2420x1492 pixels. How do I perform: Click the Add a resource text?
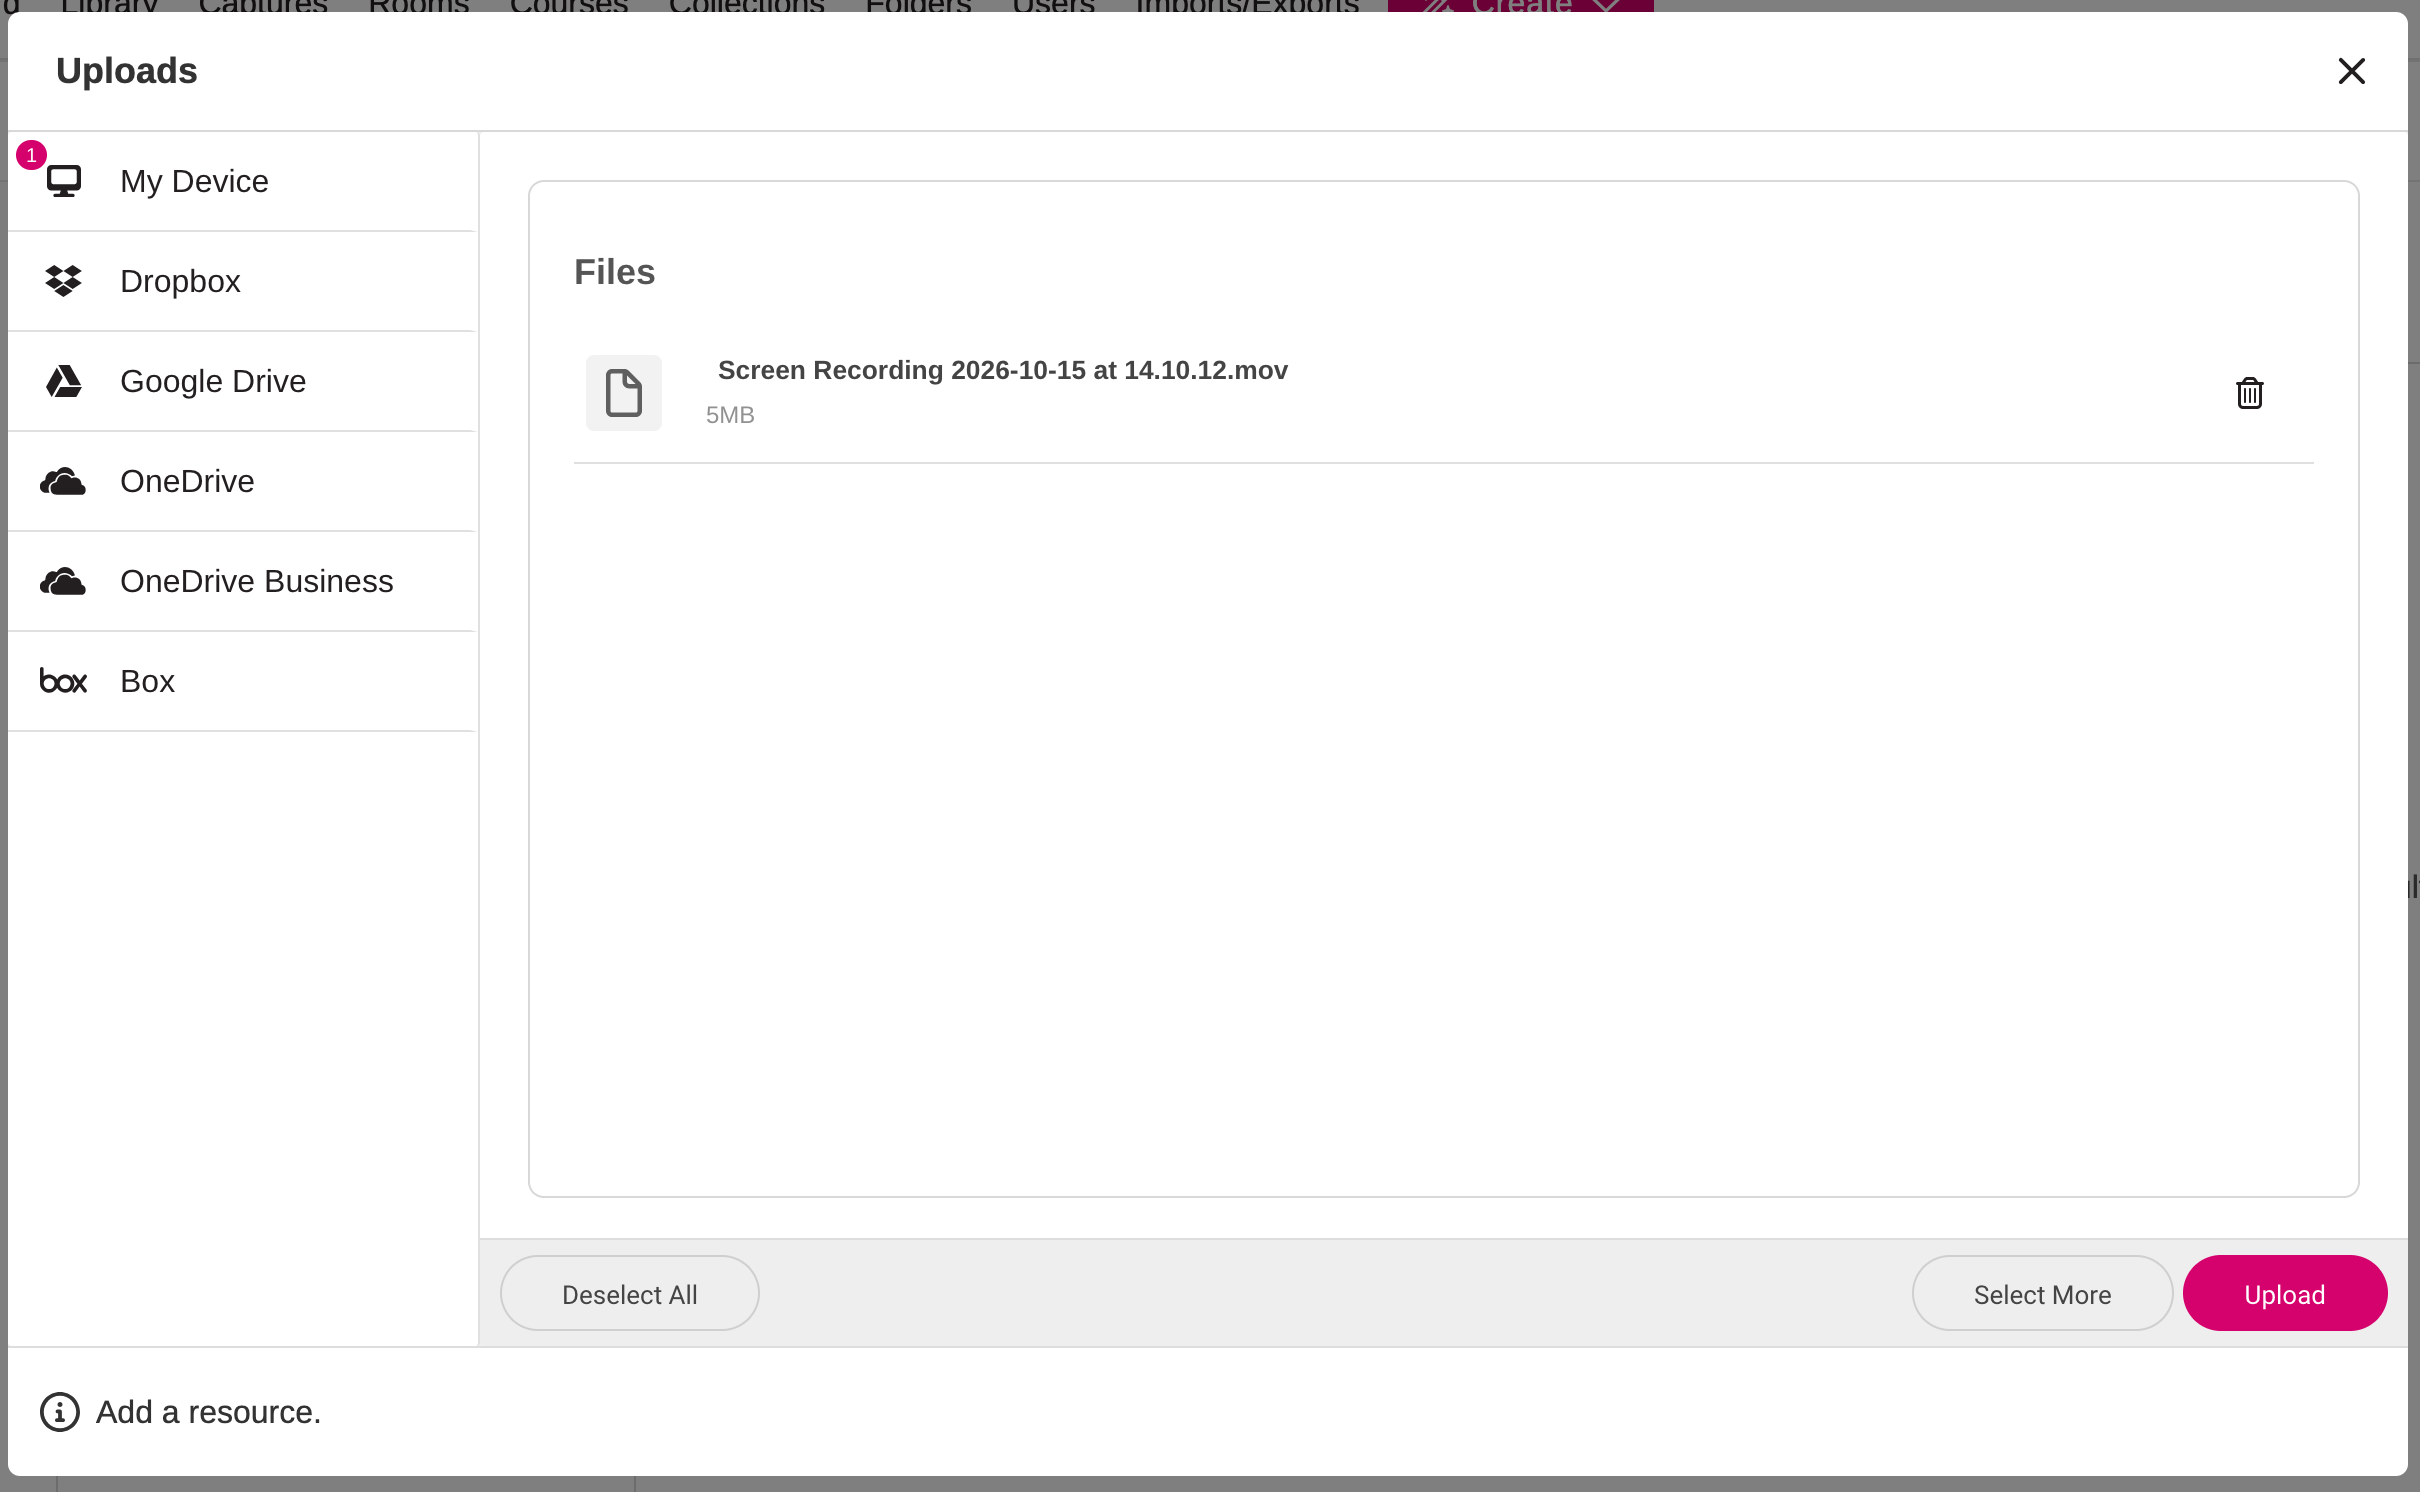(209, 1412)
